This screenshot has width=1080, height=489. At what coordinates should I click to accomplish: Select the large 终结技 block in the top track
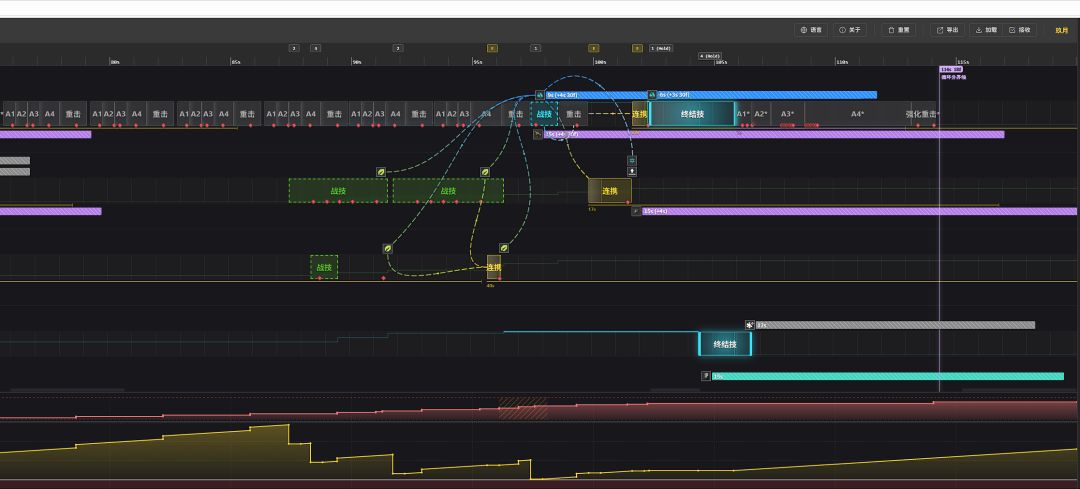(x=692, y=114)
